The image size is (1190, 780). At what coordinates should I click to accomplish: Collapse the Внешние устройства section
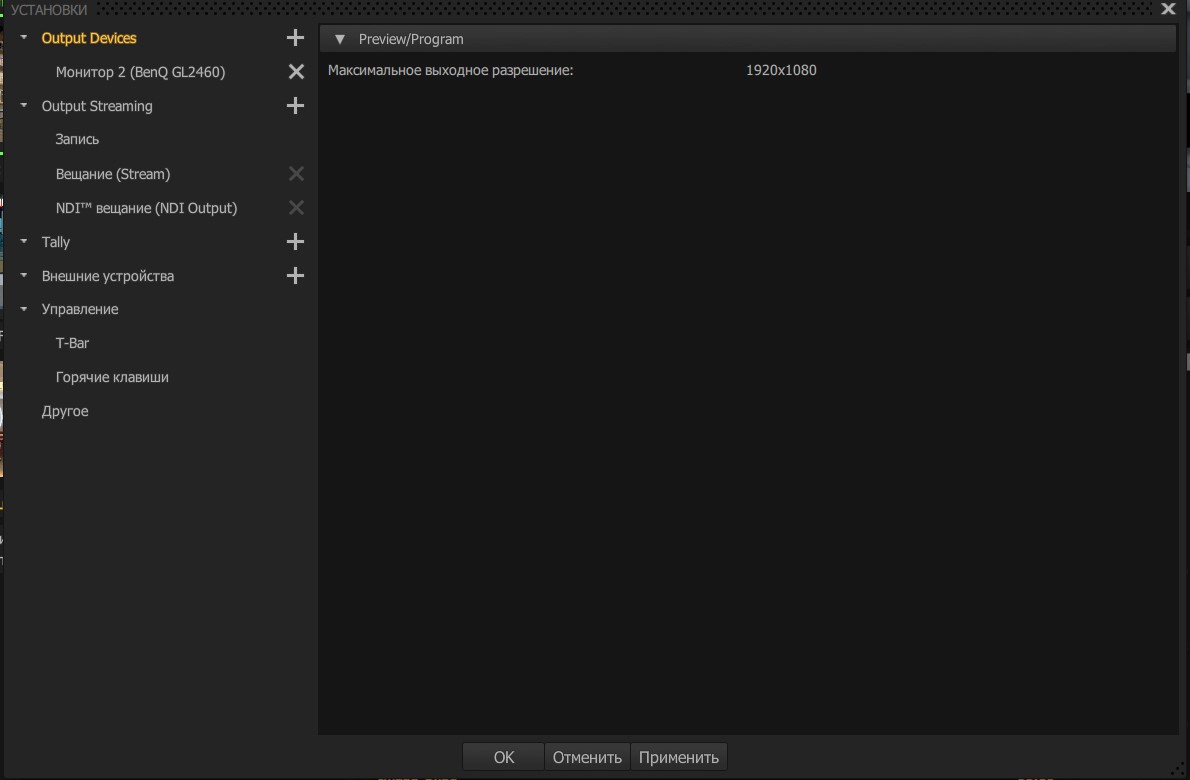click(x=24, y=275)
